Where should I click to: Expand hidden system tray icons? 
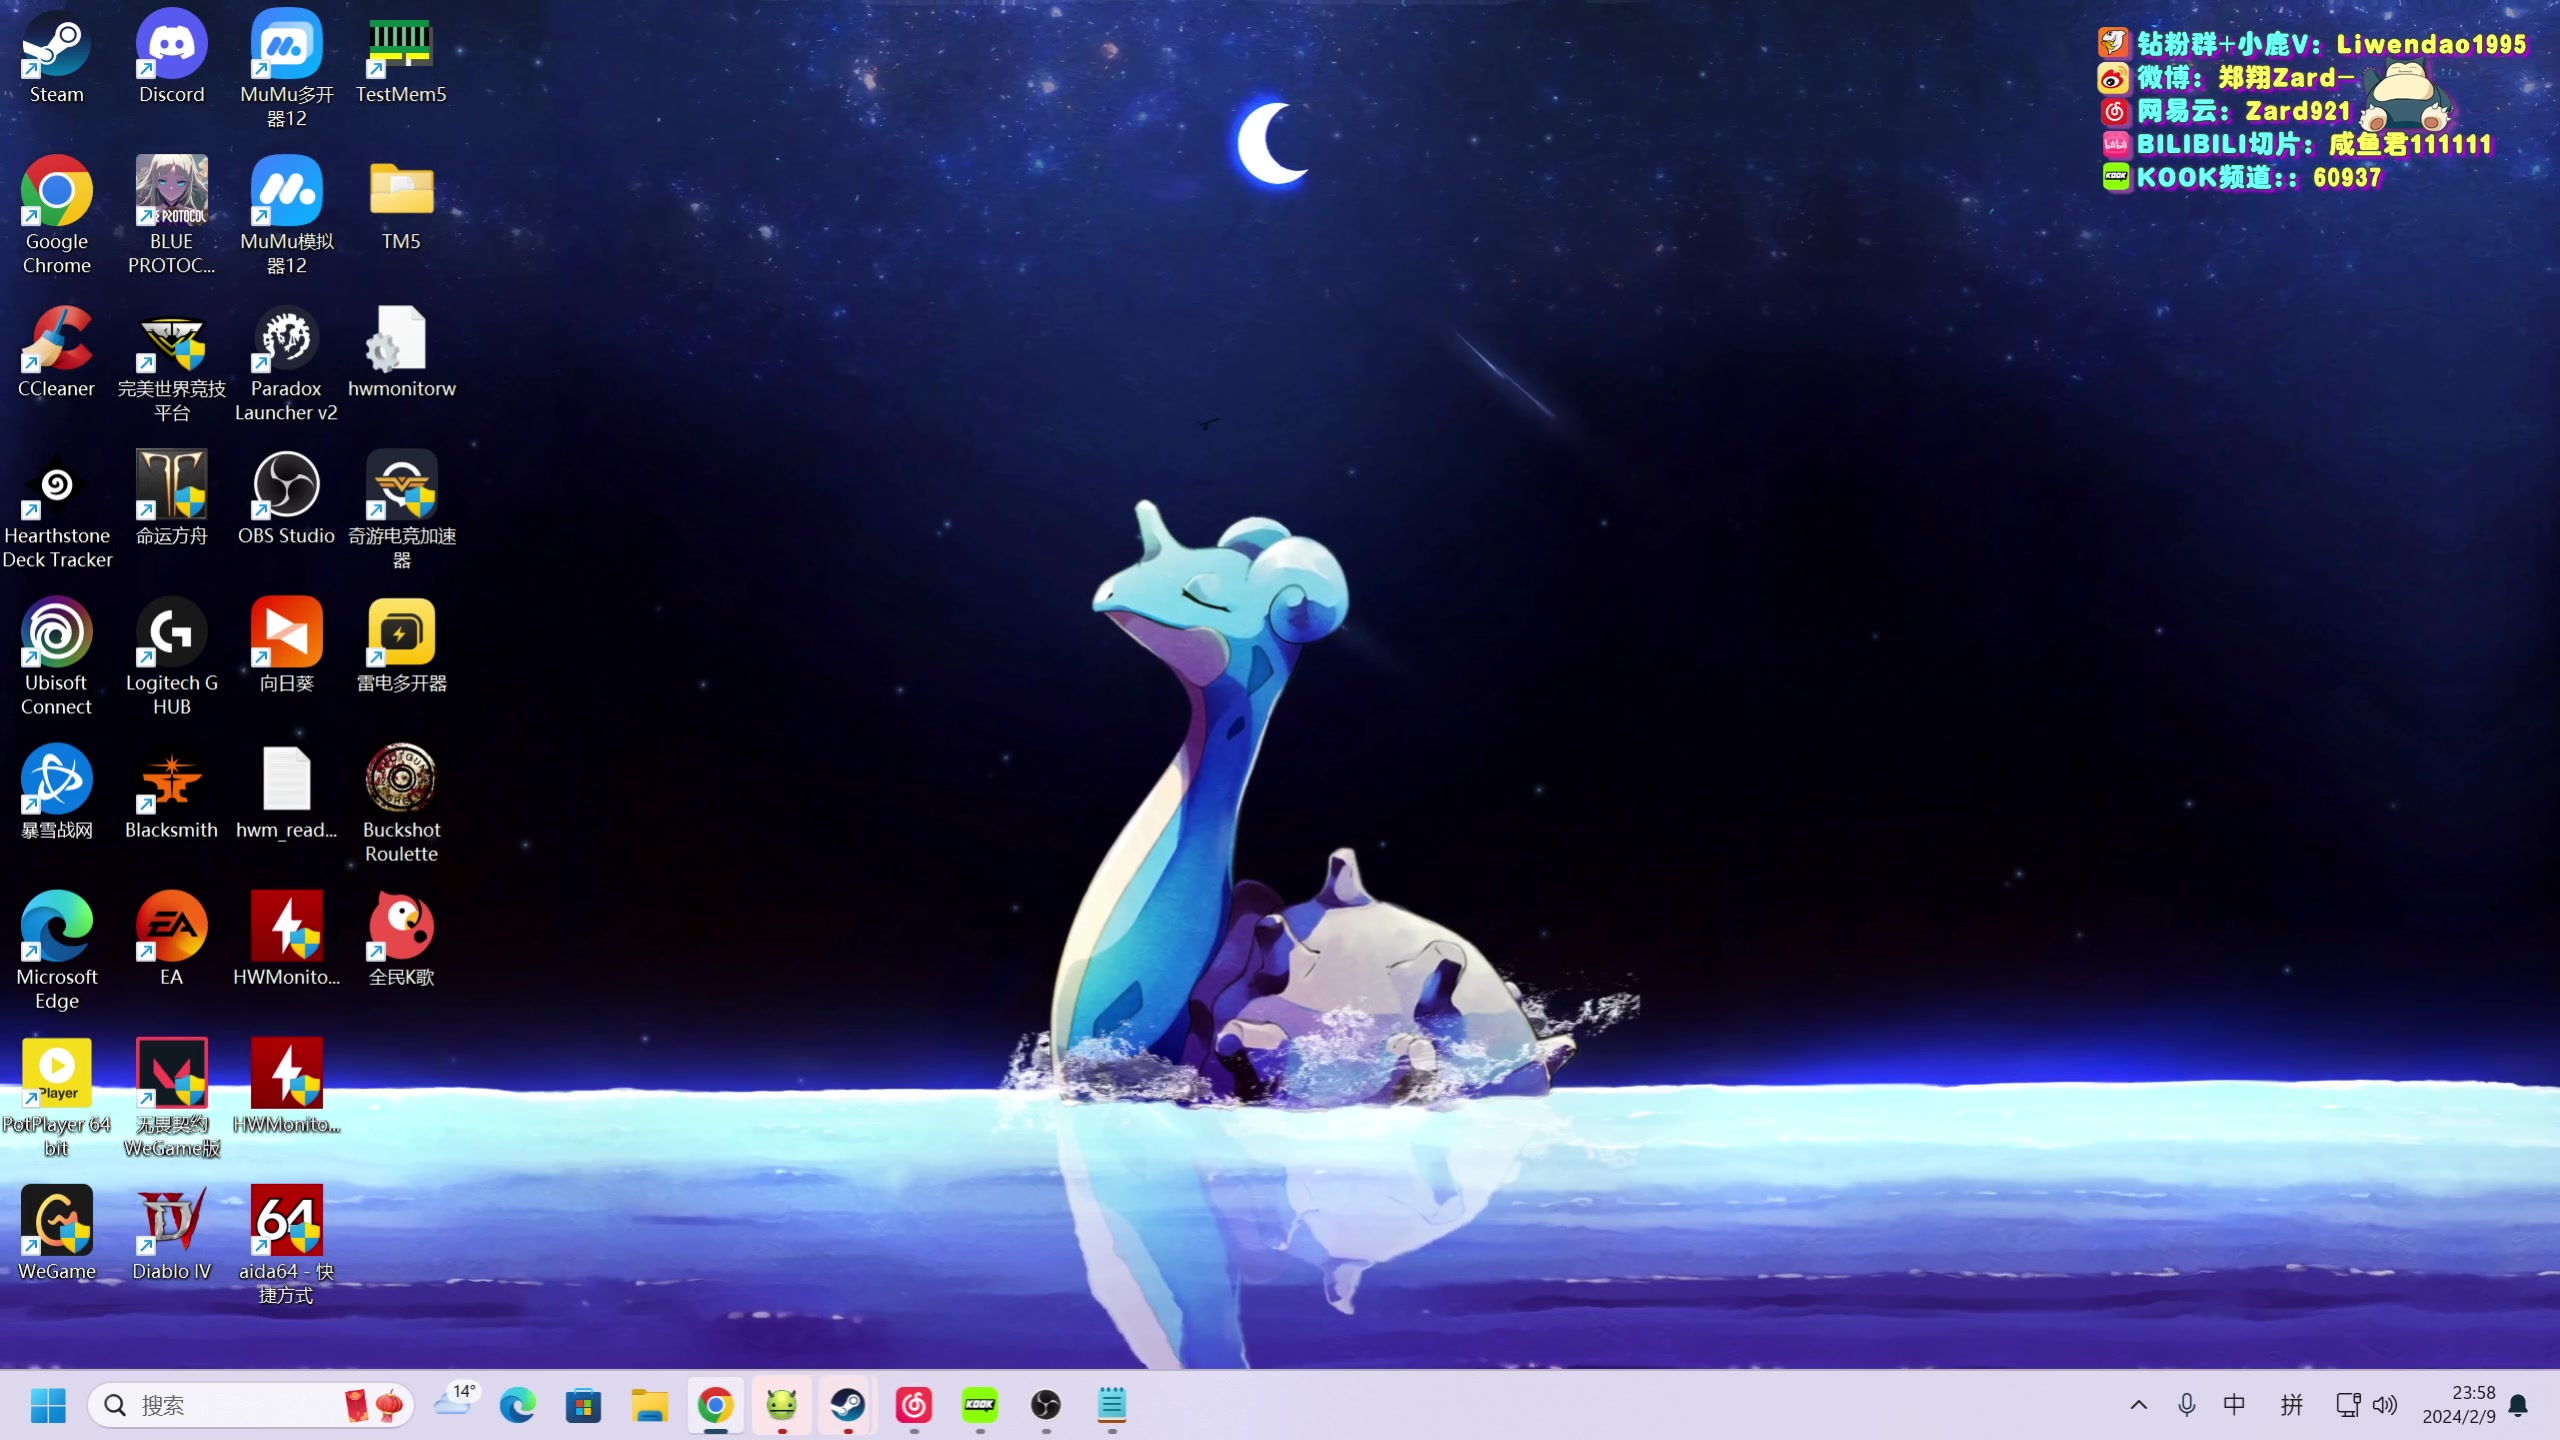pyautogui.click(x=2138, y=1405)
